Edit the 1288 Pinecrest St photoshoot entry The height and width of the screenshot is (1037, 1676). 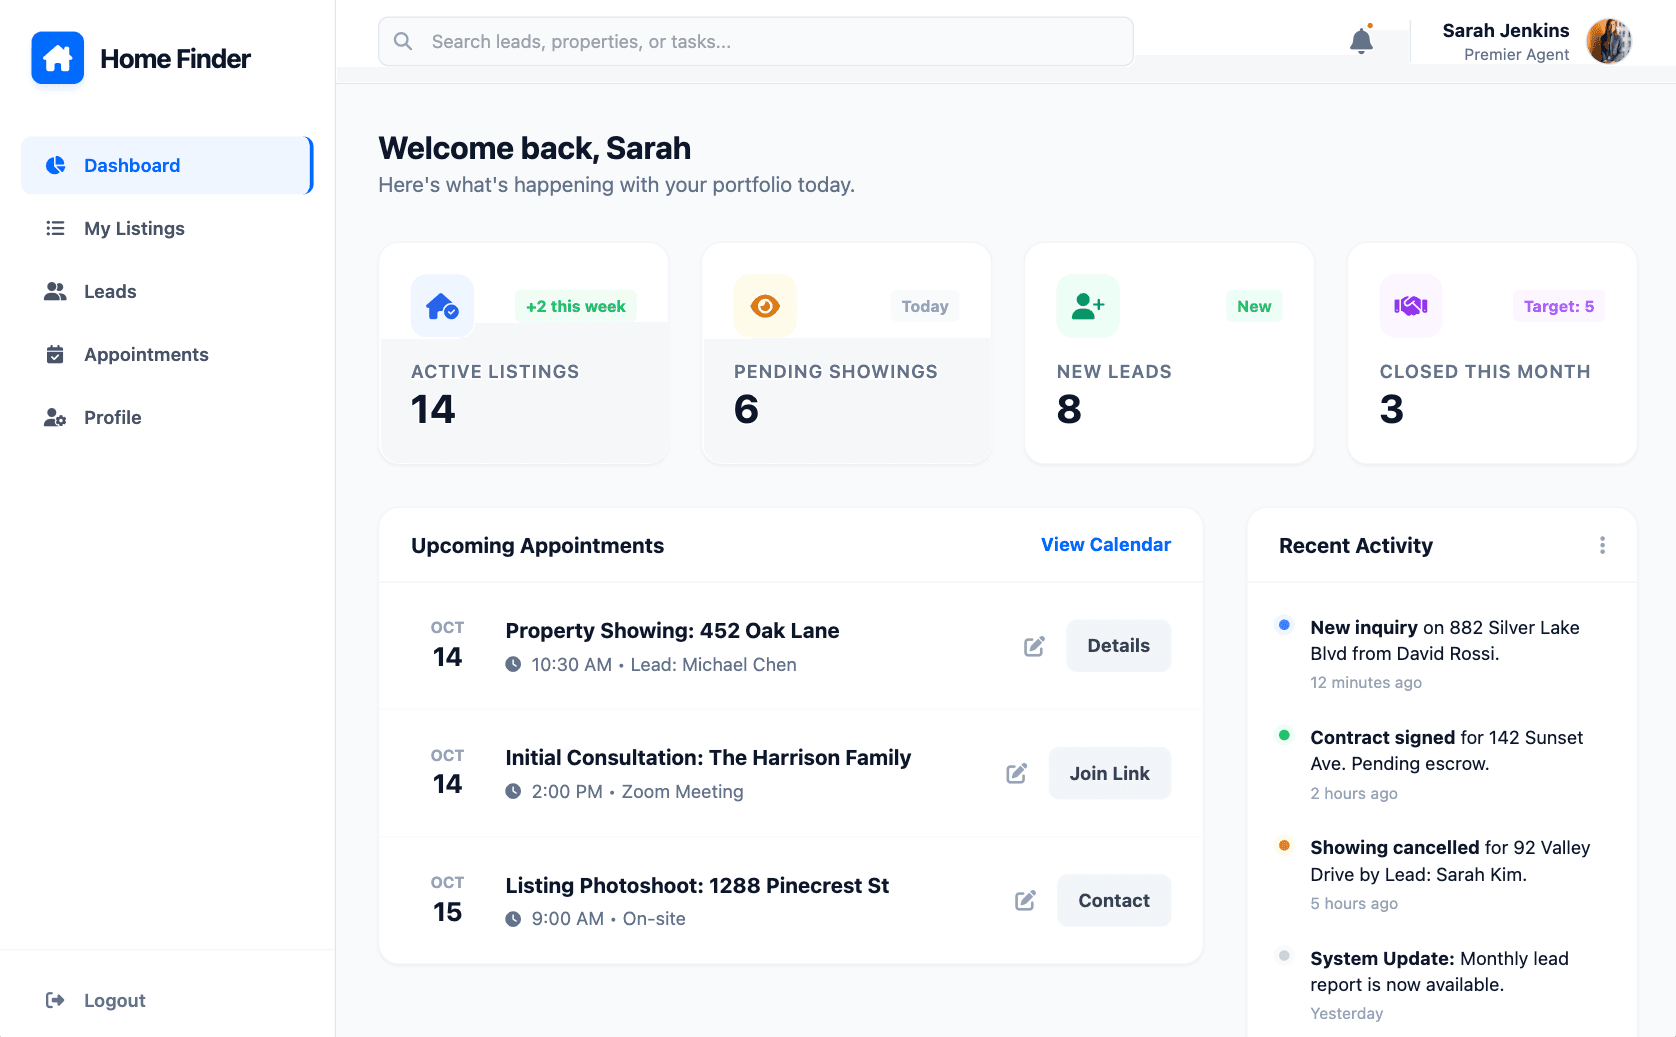coord(1024,900)
